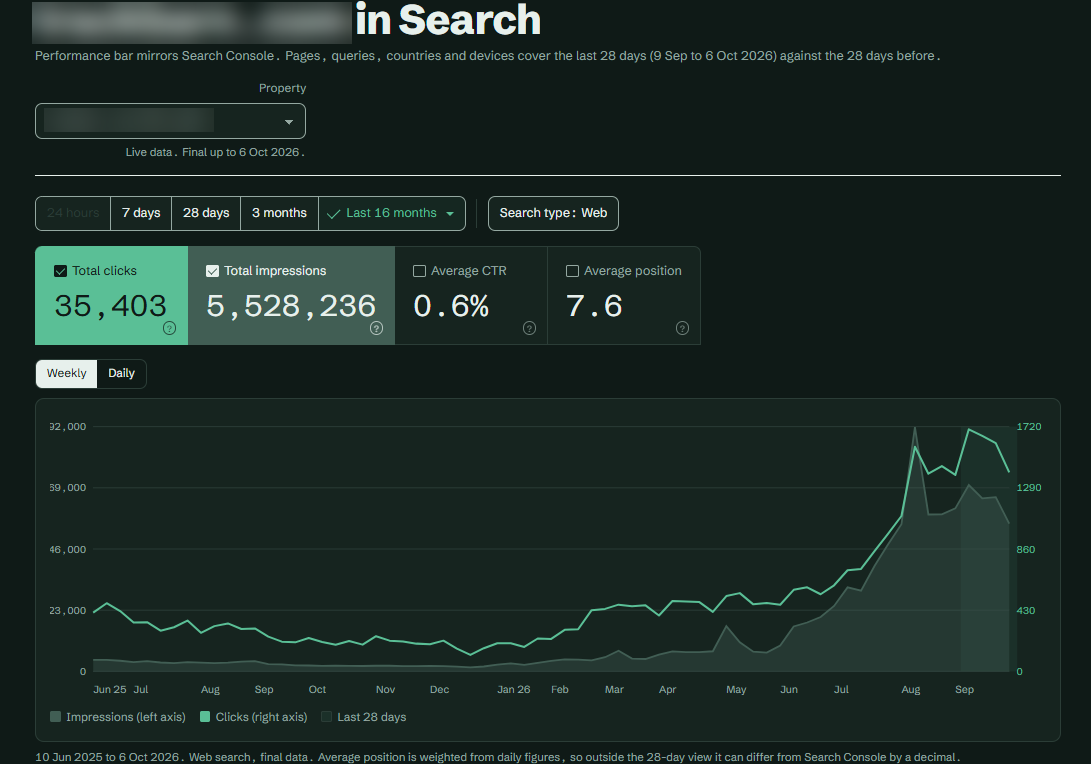The image size is (1091, 764).
Task: Uncheck the Total impressions checkbox
Action: (212, 271)
